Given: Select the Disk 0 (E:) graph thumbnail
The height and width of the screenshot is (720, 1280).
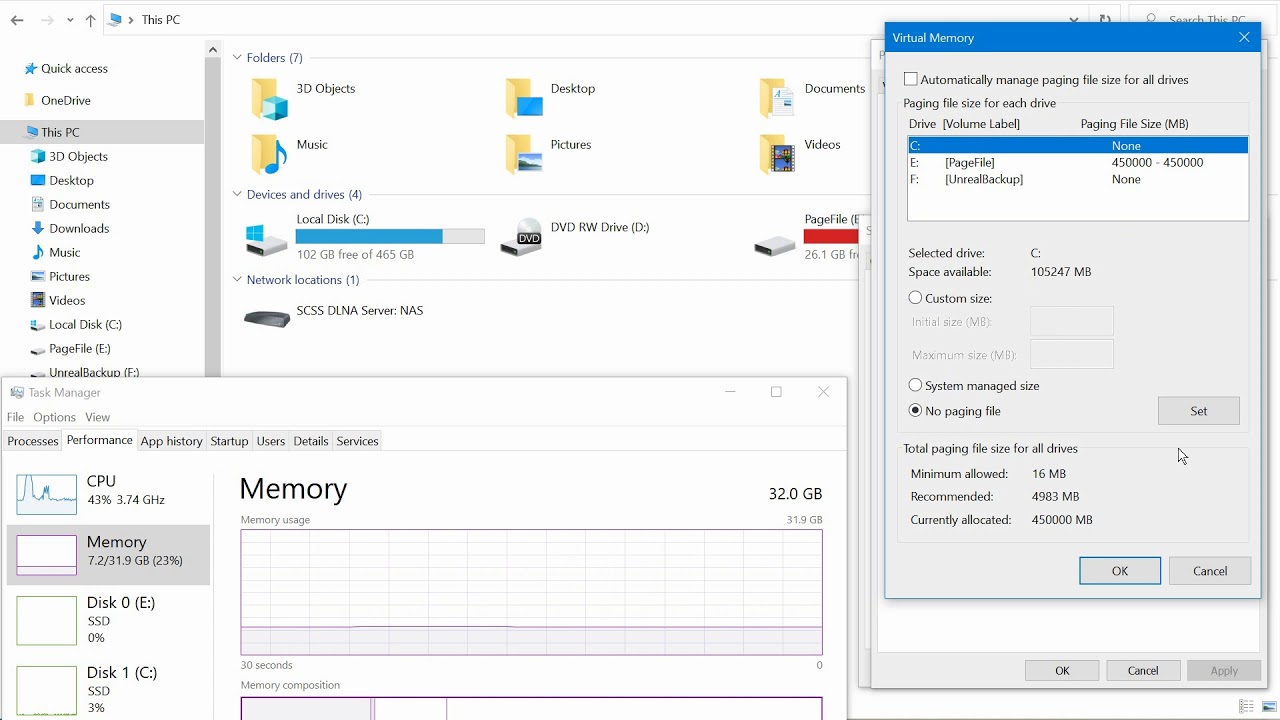Looking at the screenshot, I should (x=47, y=621).
